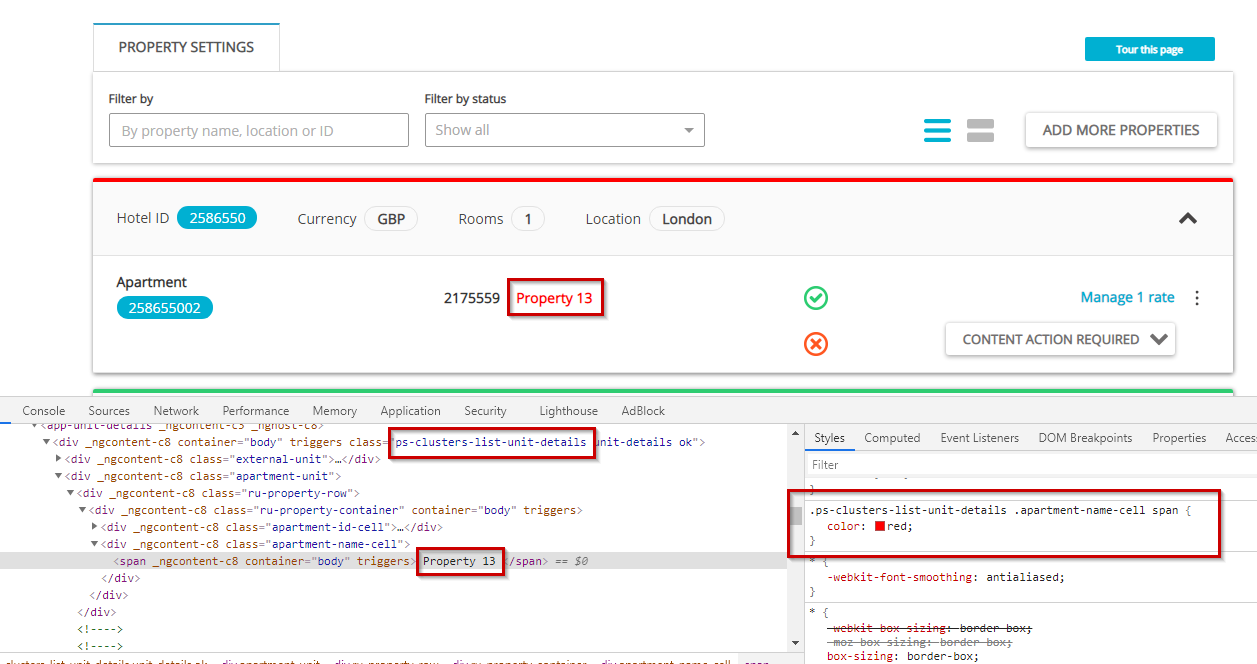Collapse the hotel 2586550 panel chevron
The width and height of the screenshot is (1257, 664).
tap(1188, 218)
